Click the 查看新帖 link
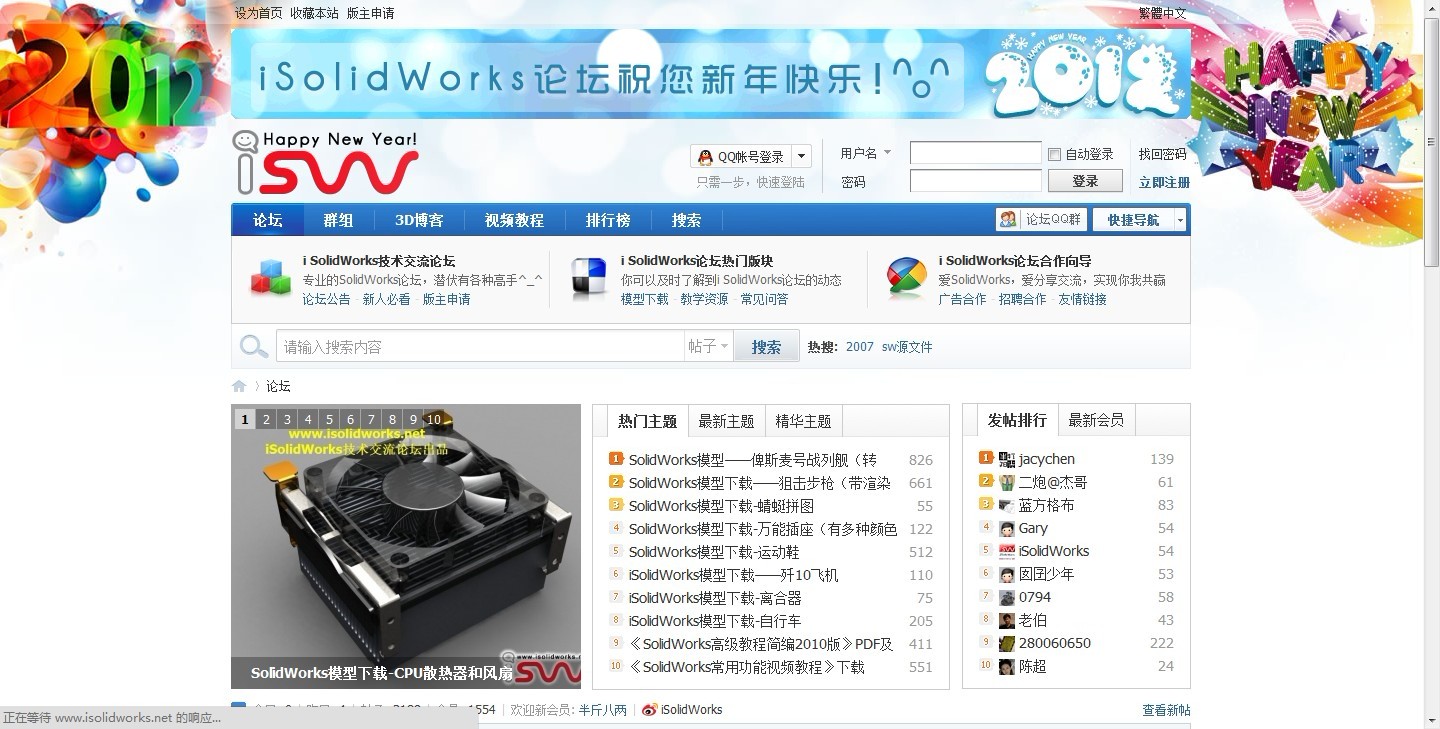Image resolution: width=1440 pixels, height=729 pixels. coord(1166,710)
